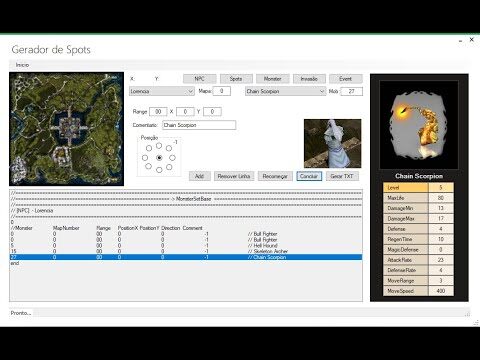Select the Monster button

(x=272, y=79)
